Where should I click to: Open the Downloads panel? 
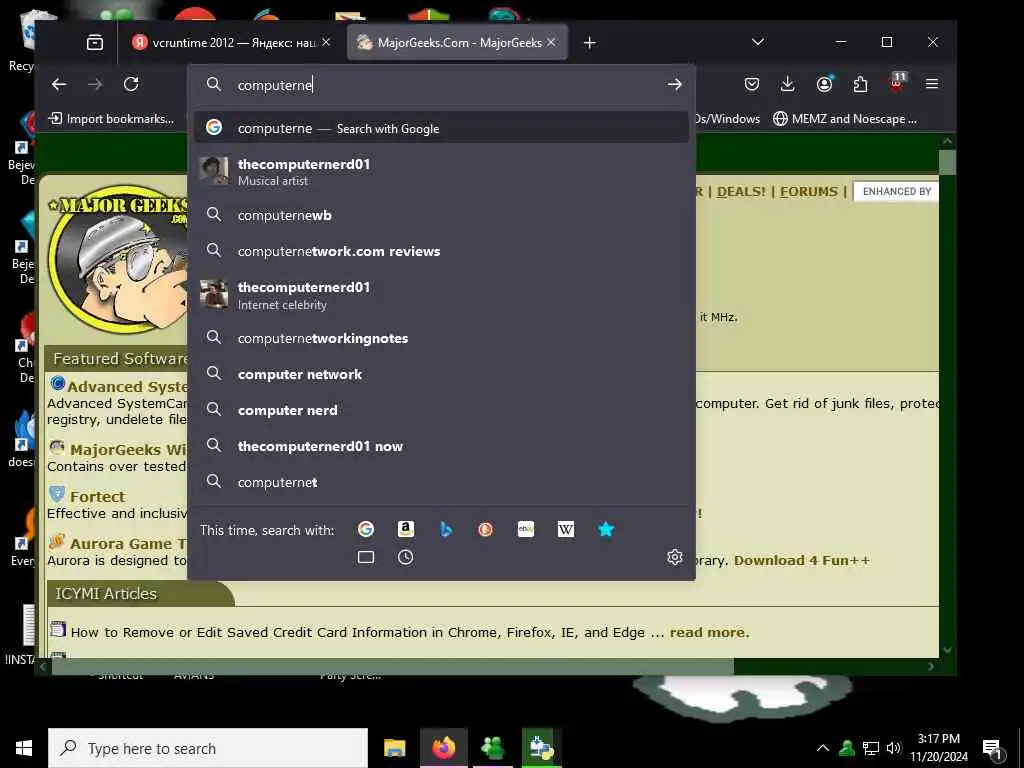tap(788, 84)
